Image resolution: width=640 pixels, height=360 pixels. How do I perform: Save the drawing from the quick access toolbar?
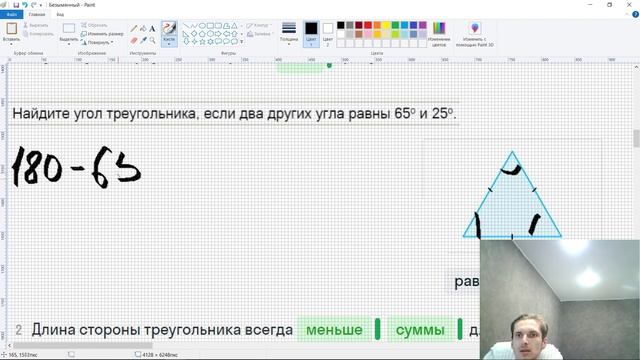pos(16,5)
